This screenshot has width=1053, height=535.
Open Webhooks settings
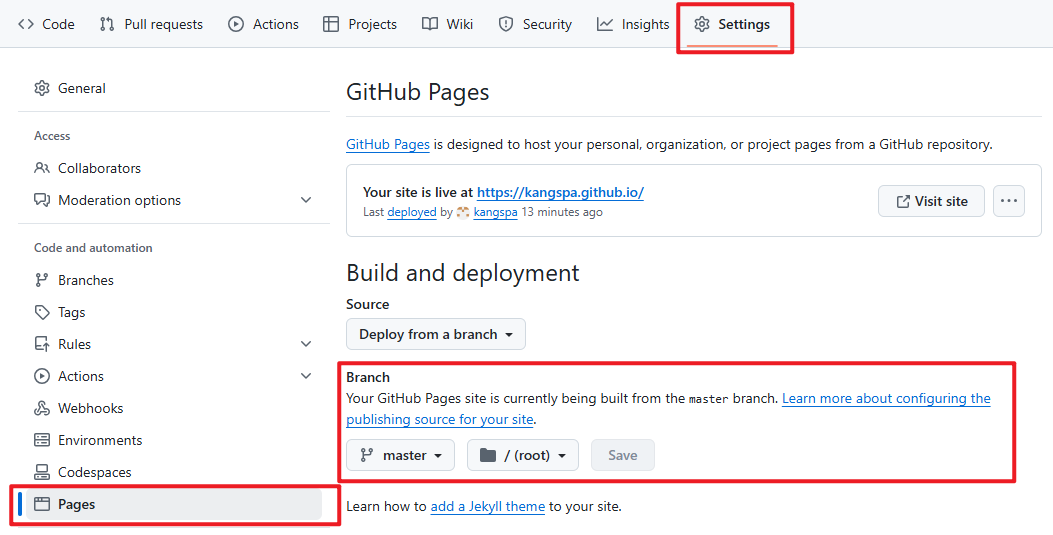pos(173,408)
